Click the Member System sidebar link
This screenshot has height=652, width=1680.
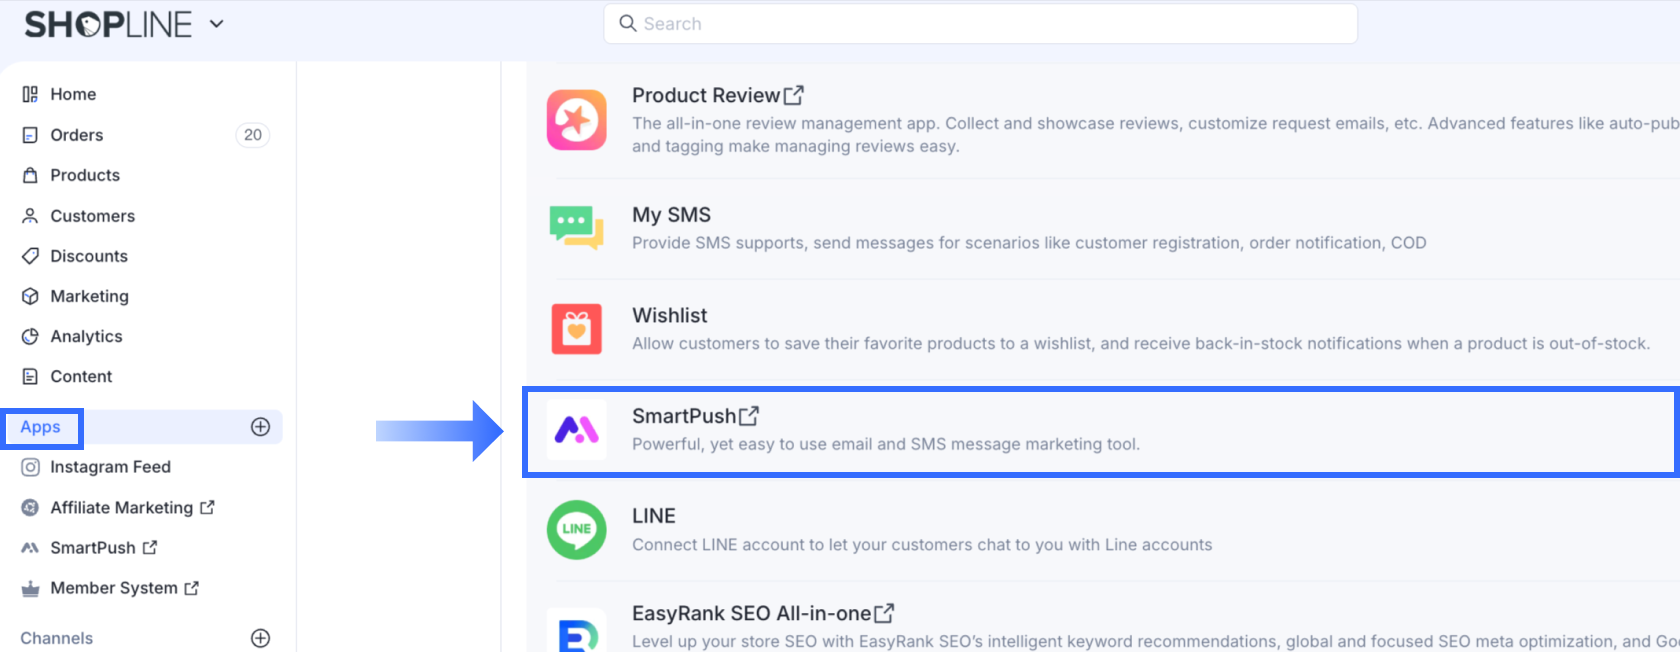coord(114,588)
